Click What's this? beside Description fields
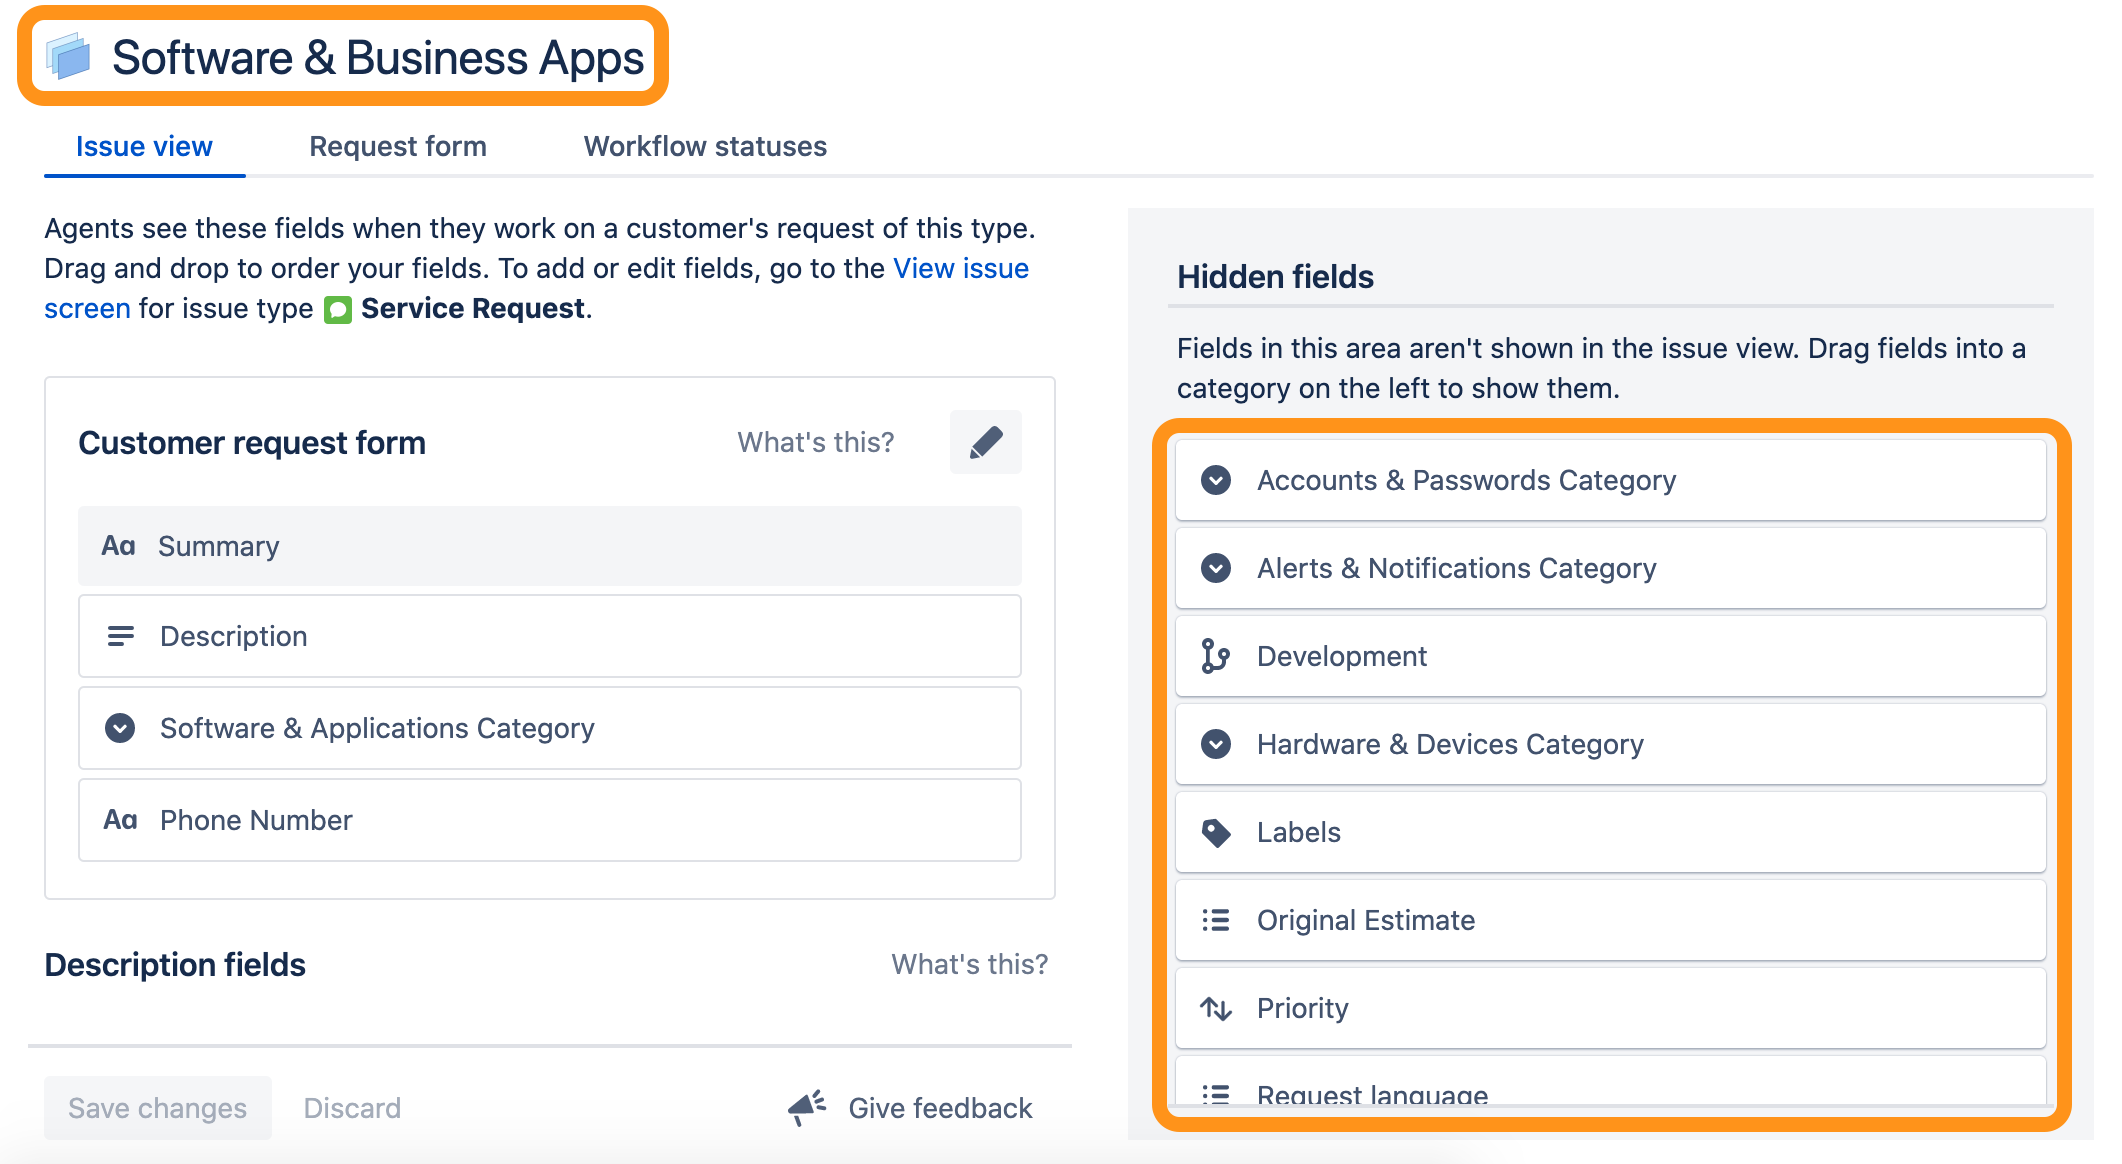 point(970,964)
